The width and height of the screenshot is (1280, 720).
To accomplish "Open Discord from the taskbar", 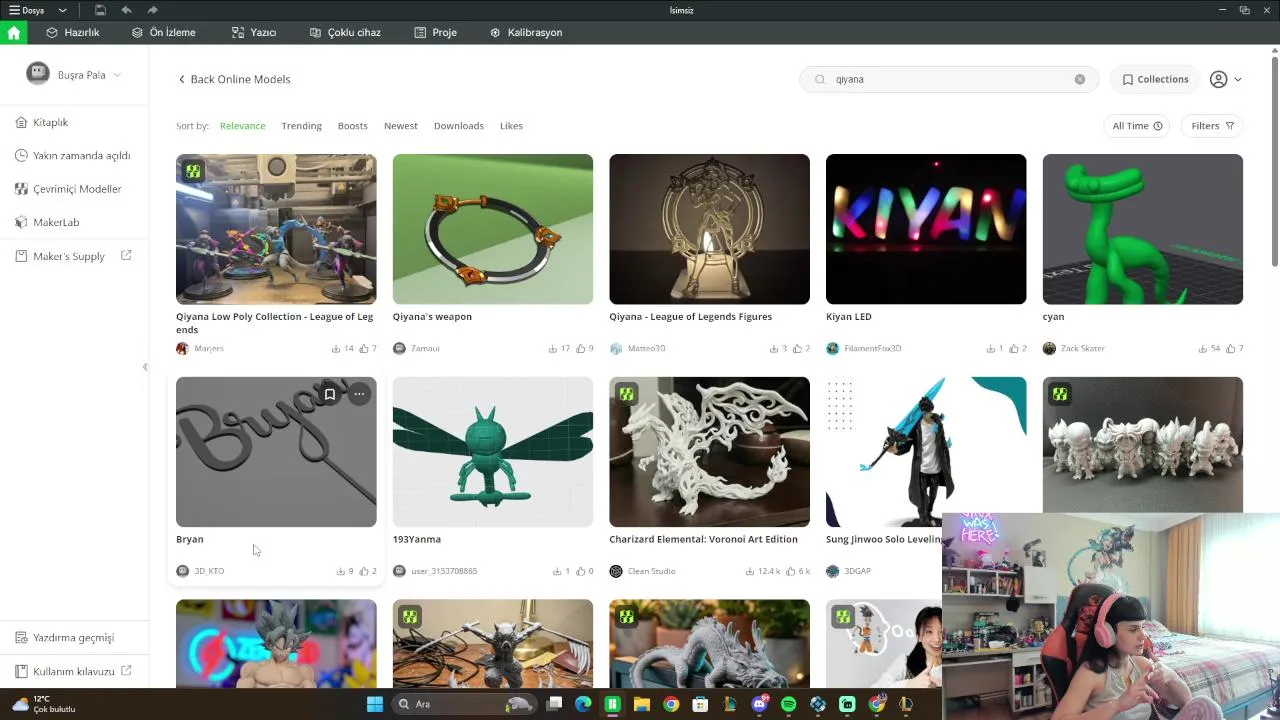I will tap(759, 704).
